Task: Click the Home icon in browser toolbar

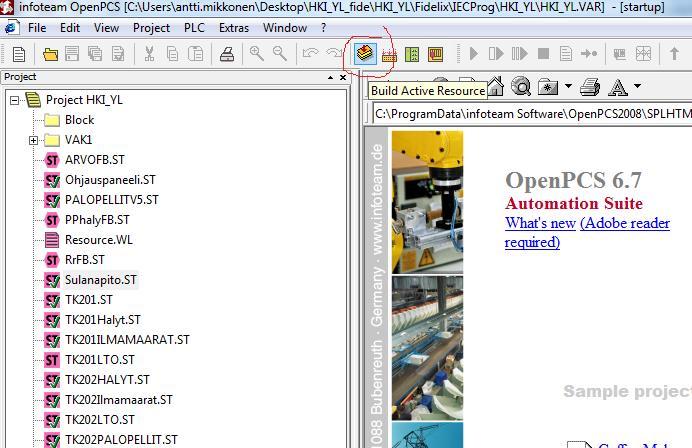Action: click(496, 86)
